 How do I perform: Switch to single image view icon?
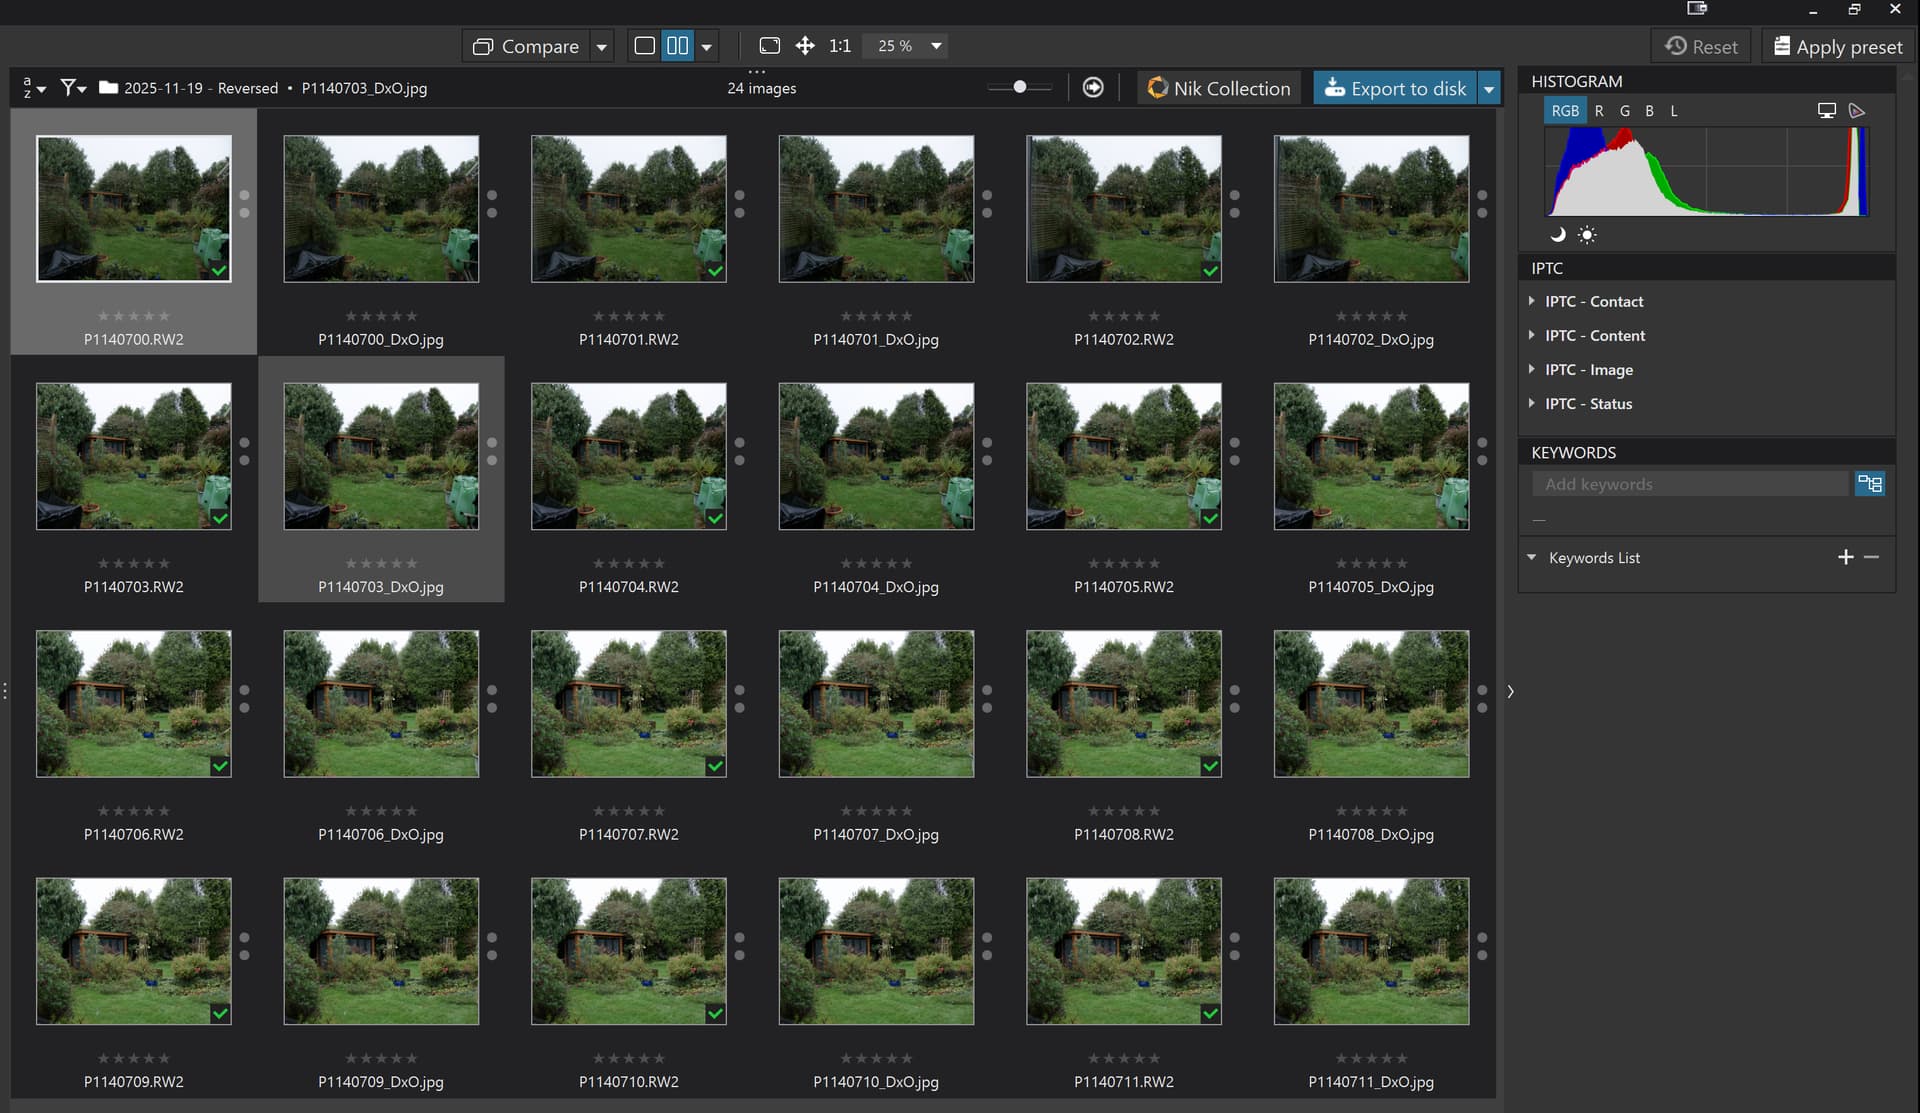tap(645, 46)
